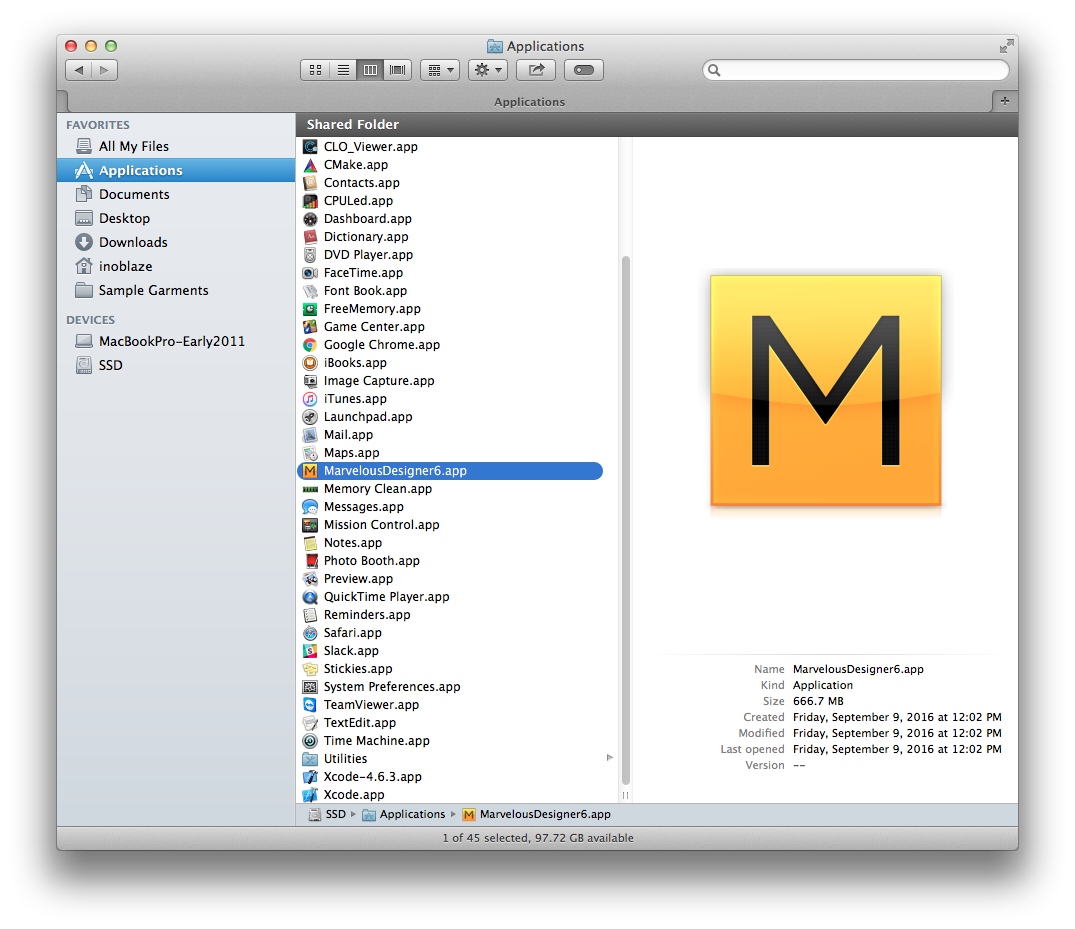Click the vertical scrollbar in file column
Viewport: 1075px width, 929px height.
[626, 520]
